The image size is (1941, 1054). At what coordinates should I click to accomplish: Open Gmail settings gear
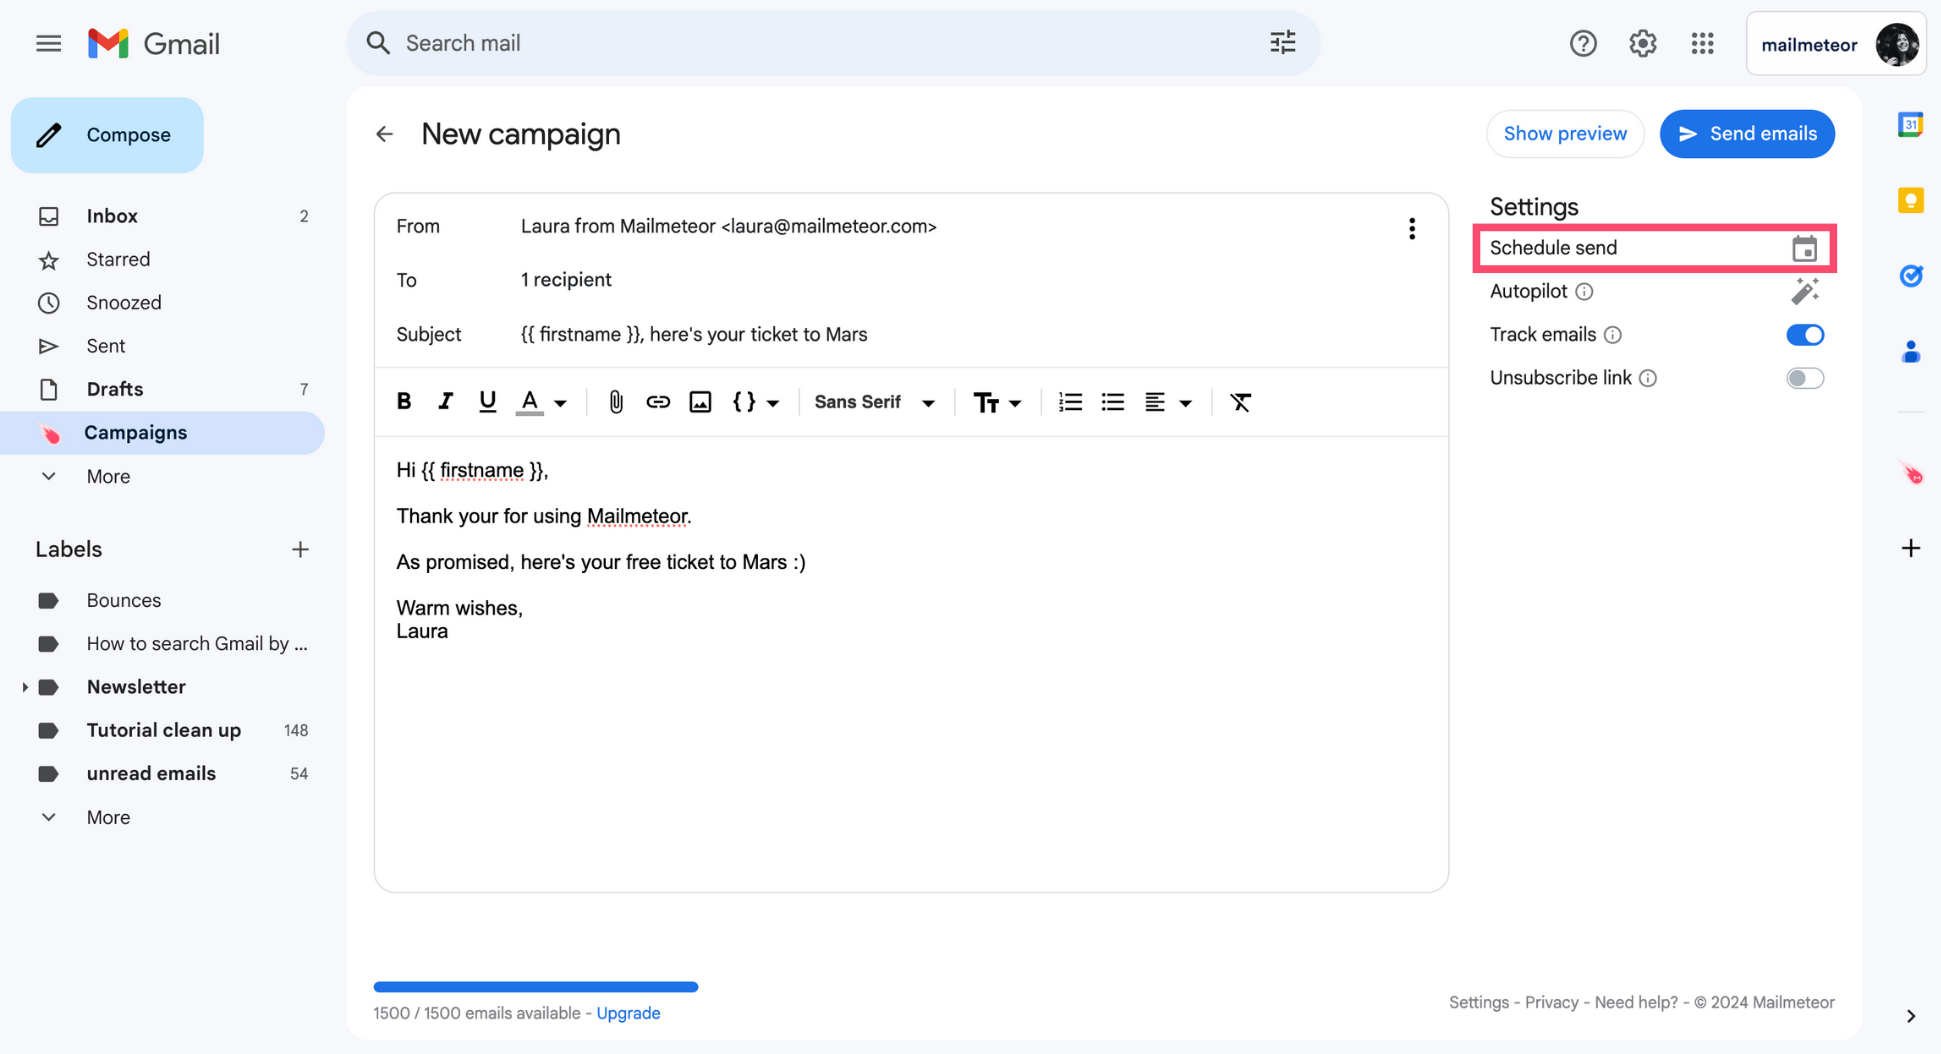click(1643, 43)
